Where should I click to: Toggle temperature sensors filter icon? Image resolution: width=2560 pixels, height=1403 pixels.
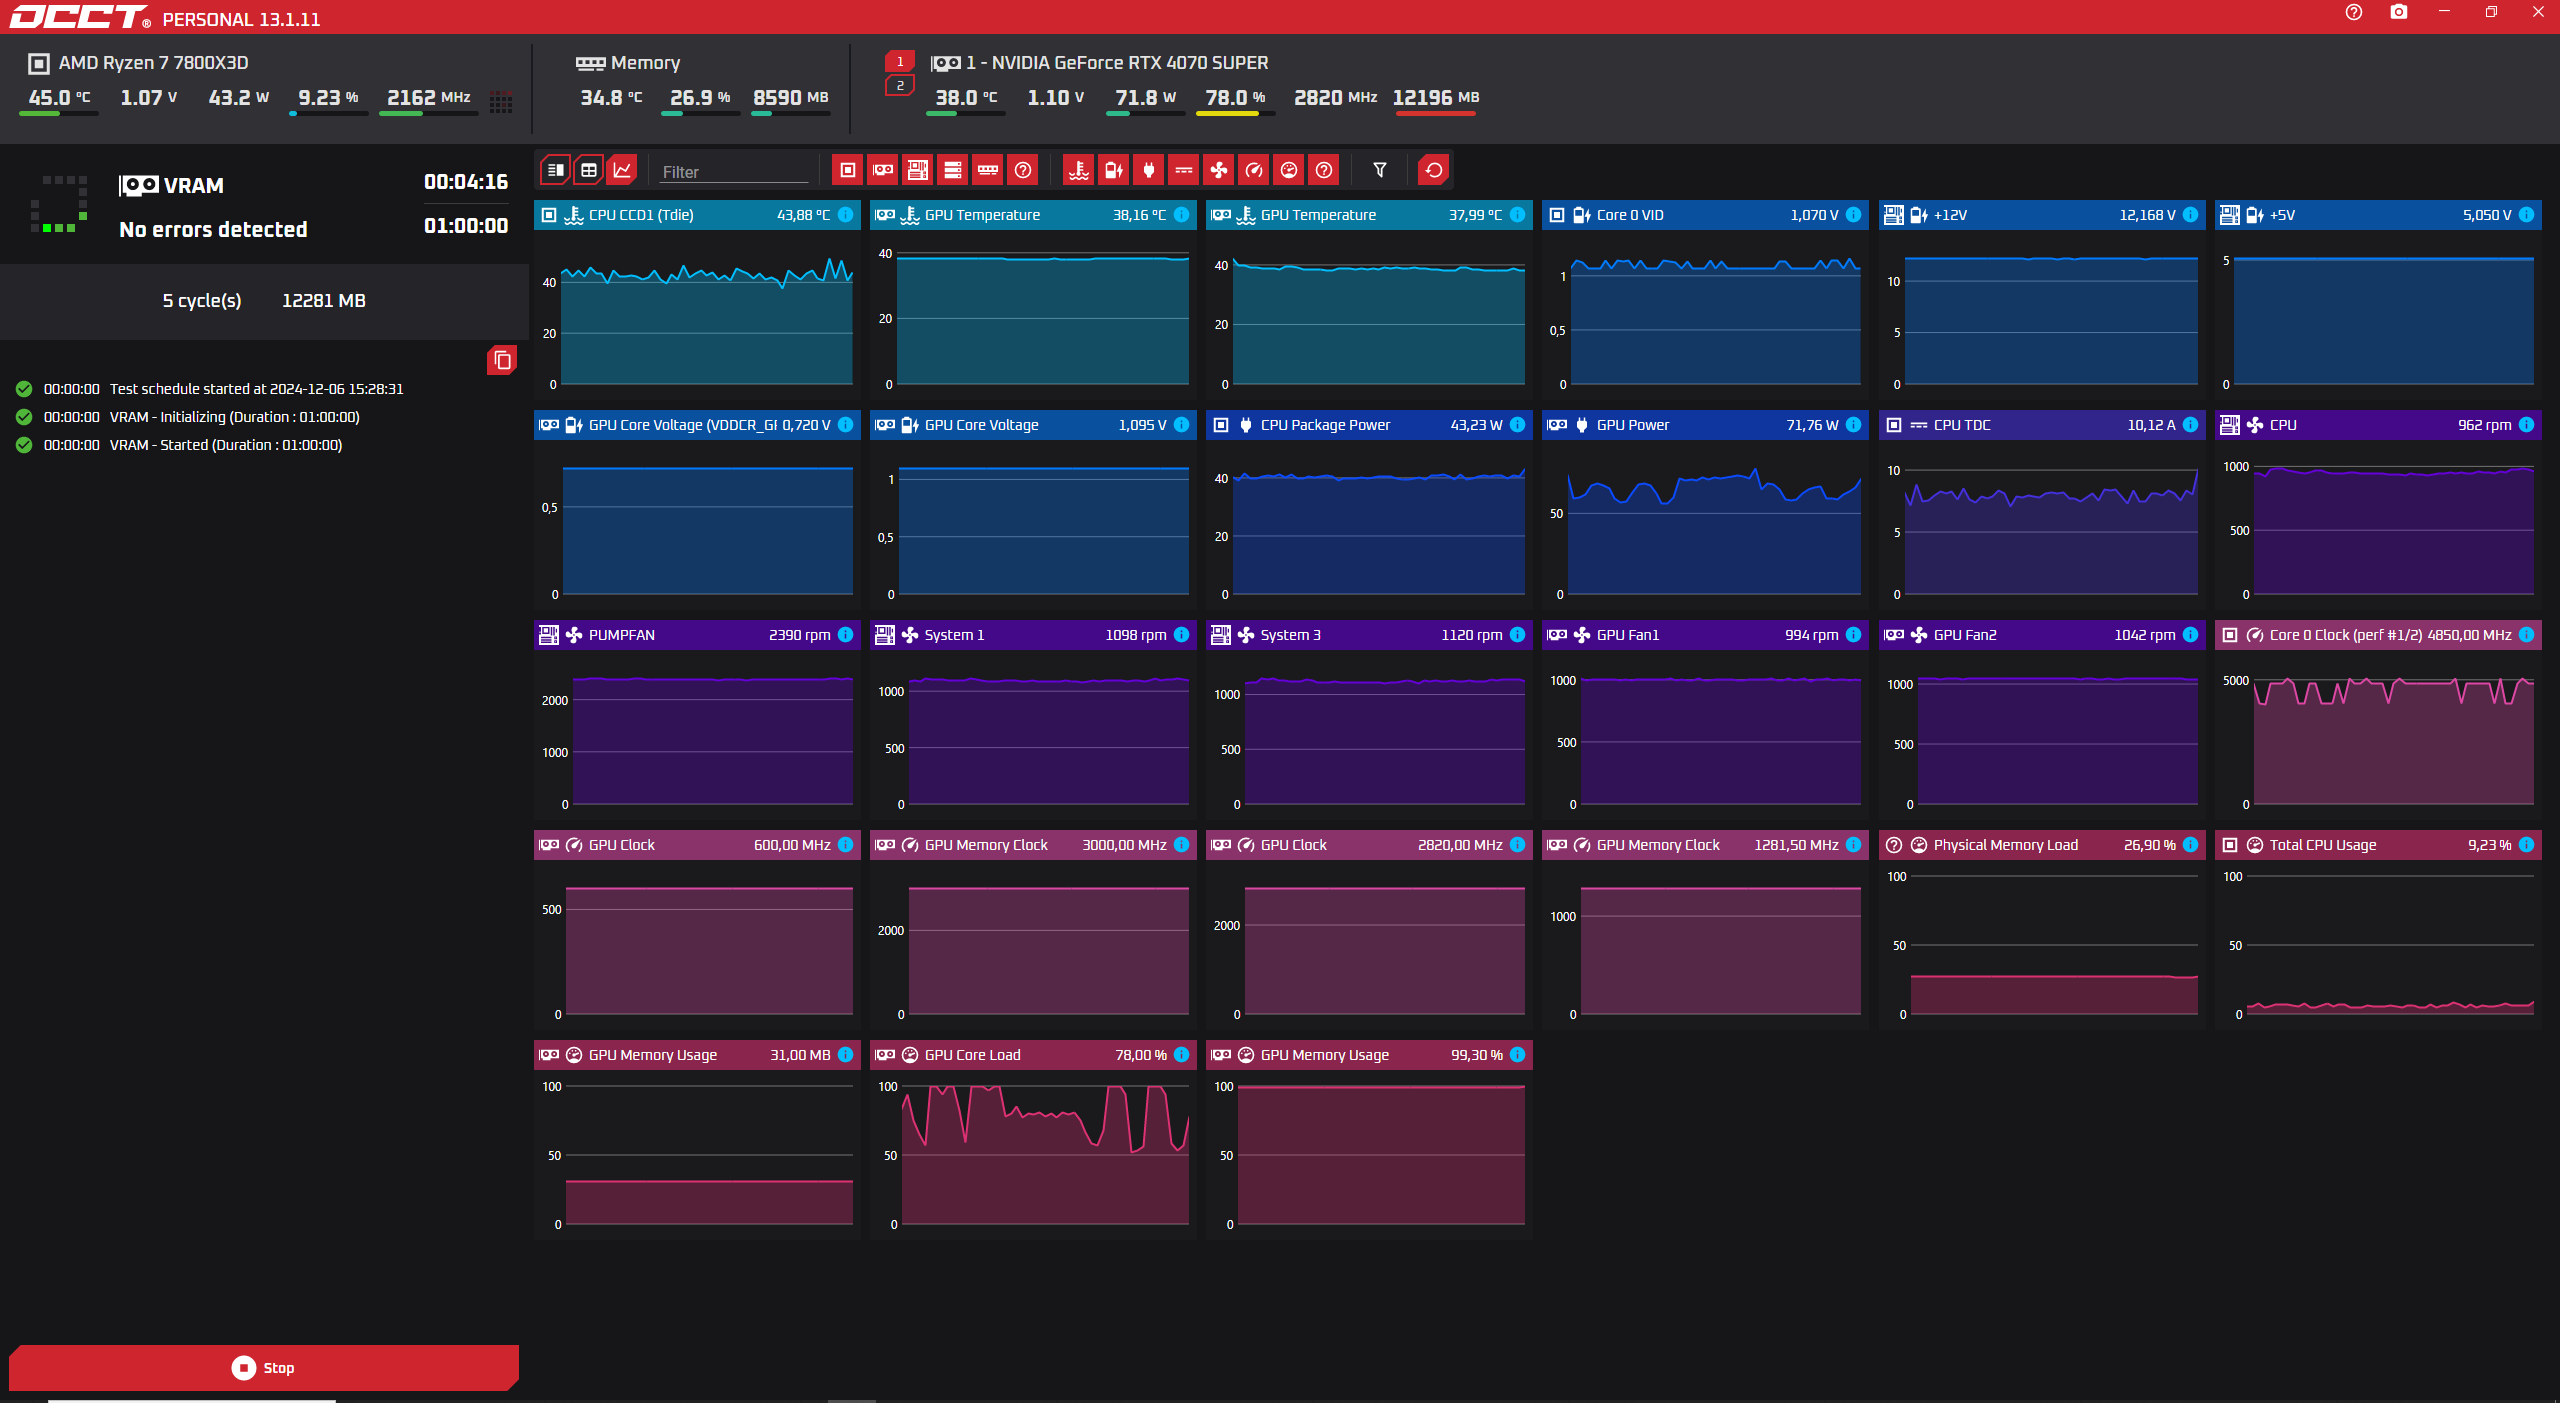point(1078,170)
